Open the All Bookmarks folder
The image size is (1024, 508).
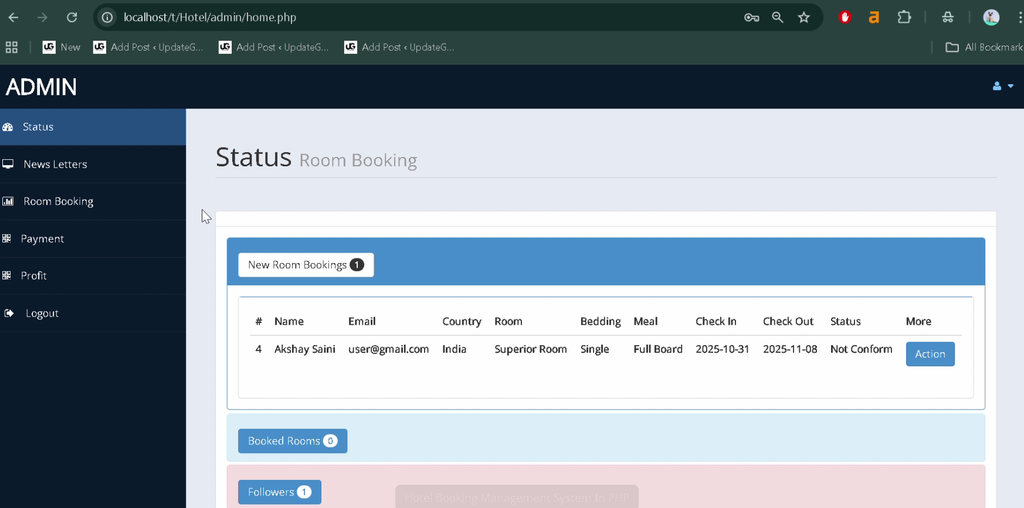984,47
